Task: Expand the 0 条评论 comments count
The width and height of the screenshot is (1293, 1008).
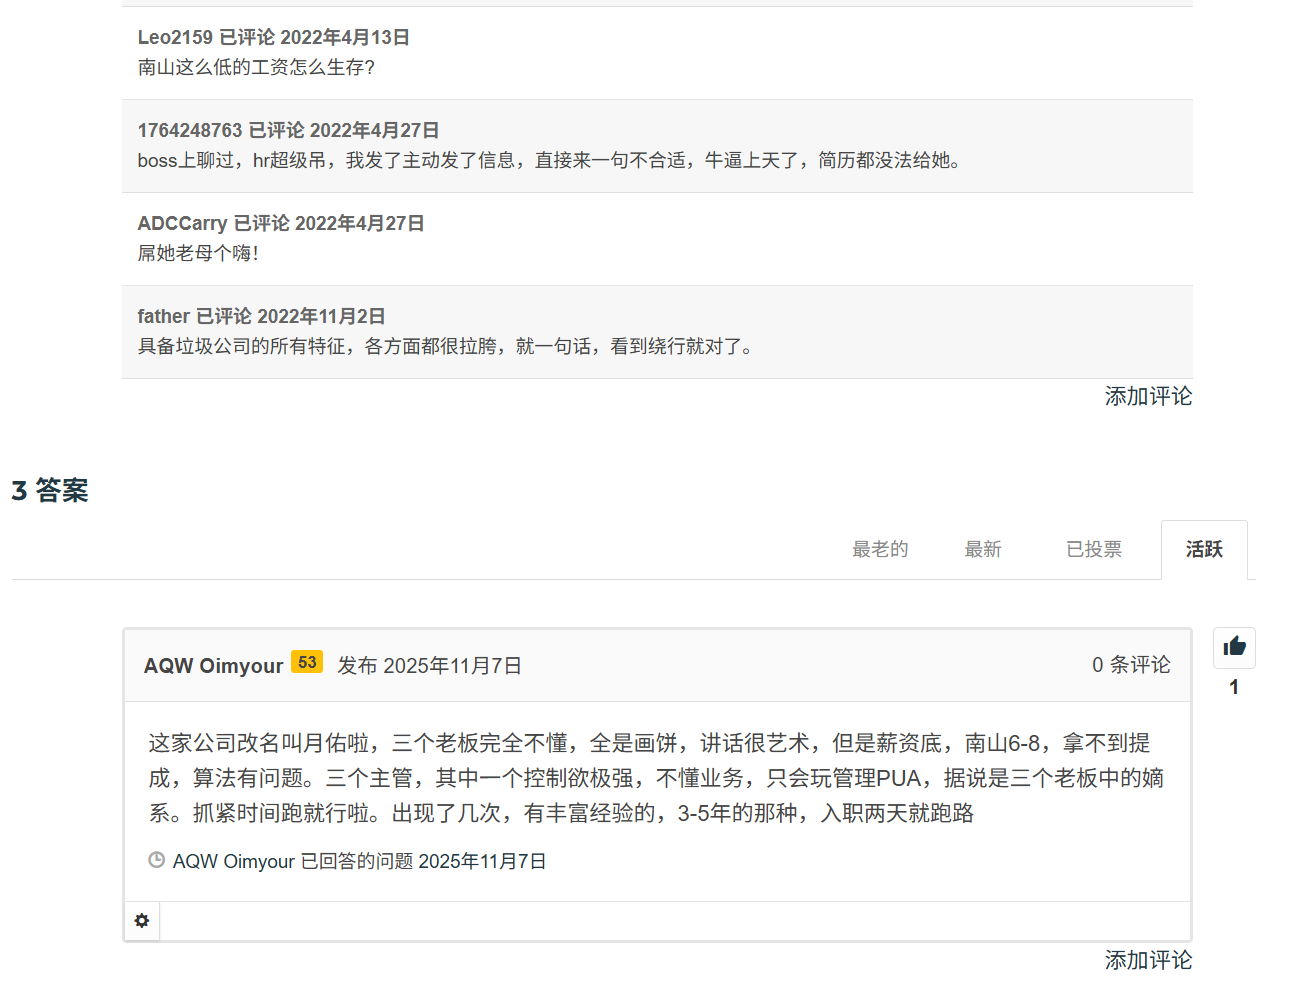Action: pyautogui.click(x=1130, y=665)
